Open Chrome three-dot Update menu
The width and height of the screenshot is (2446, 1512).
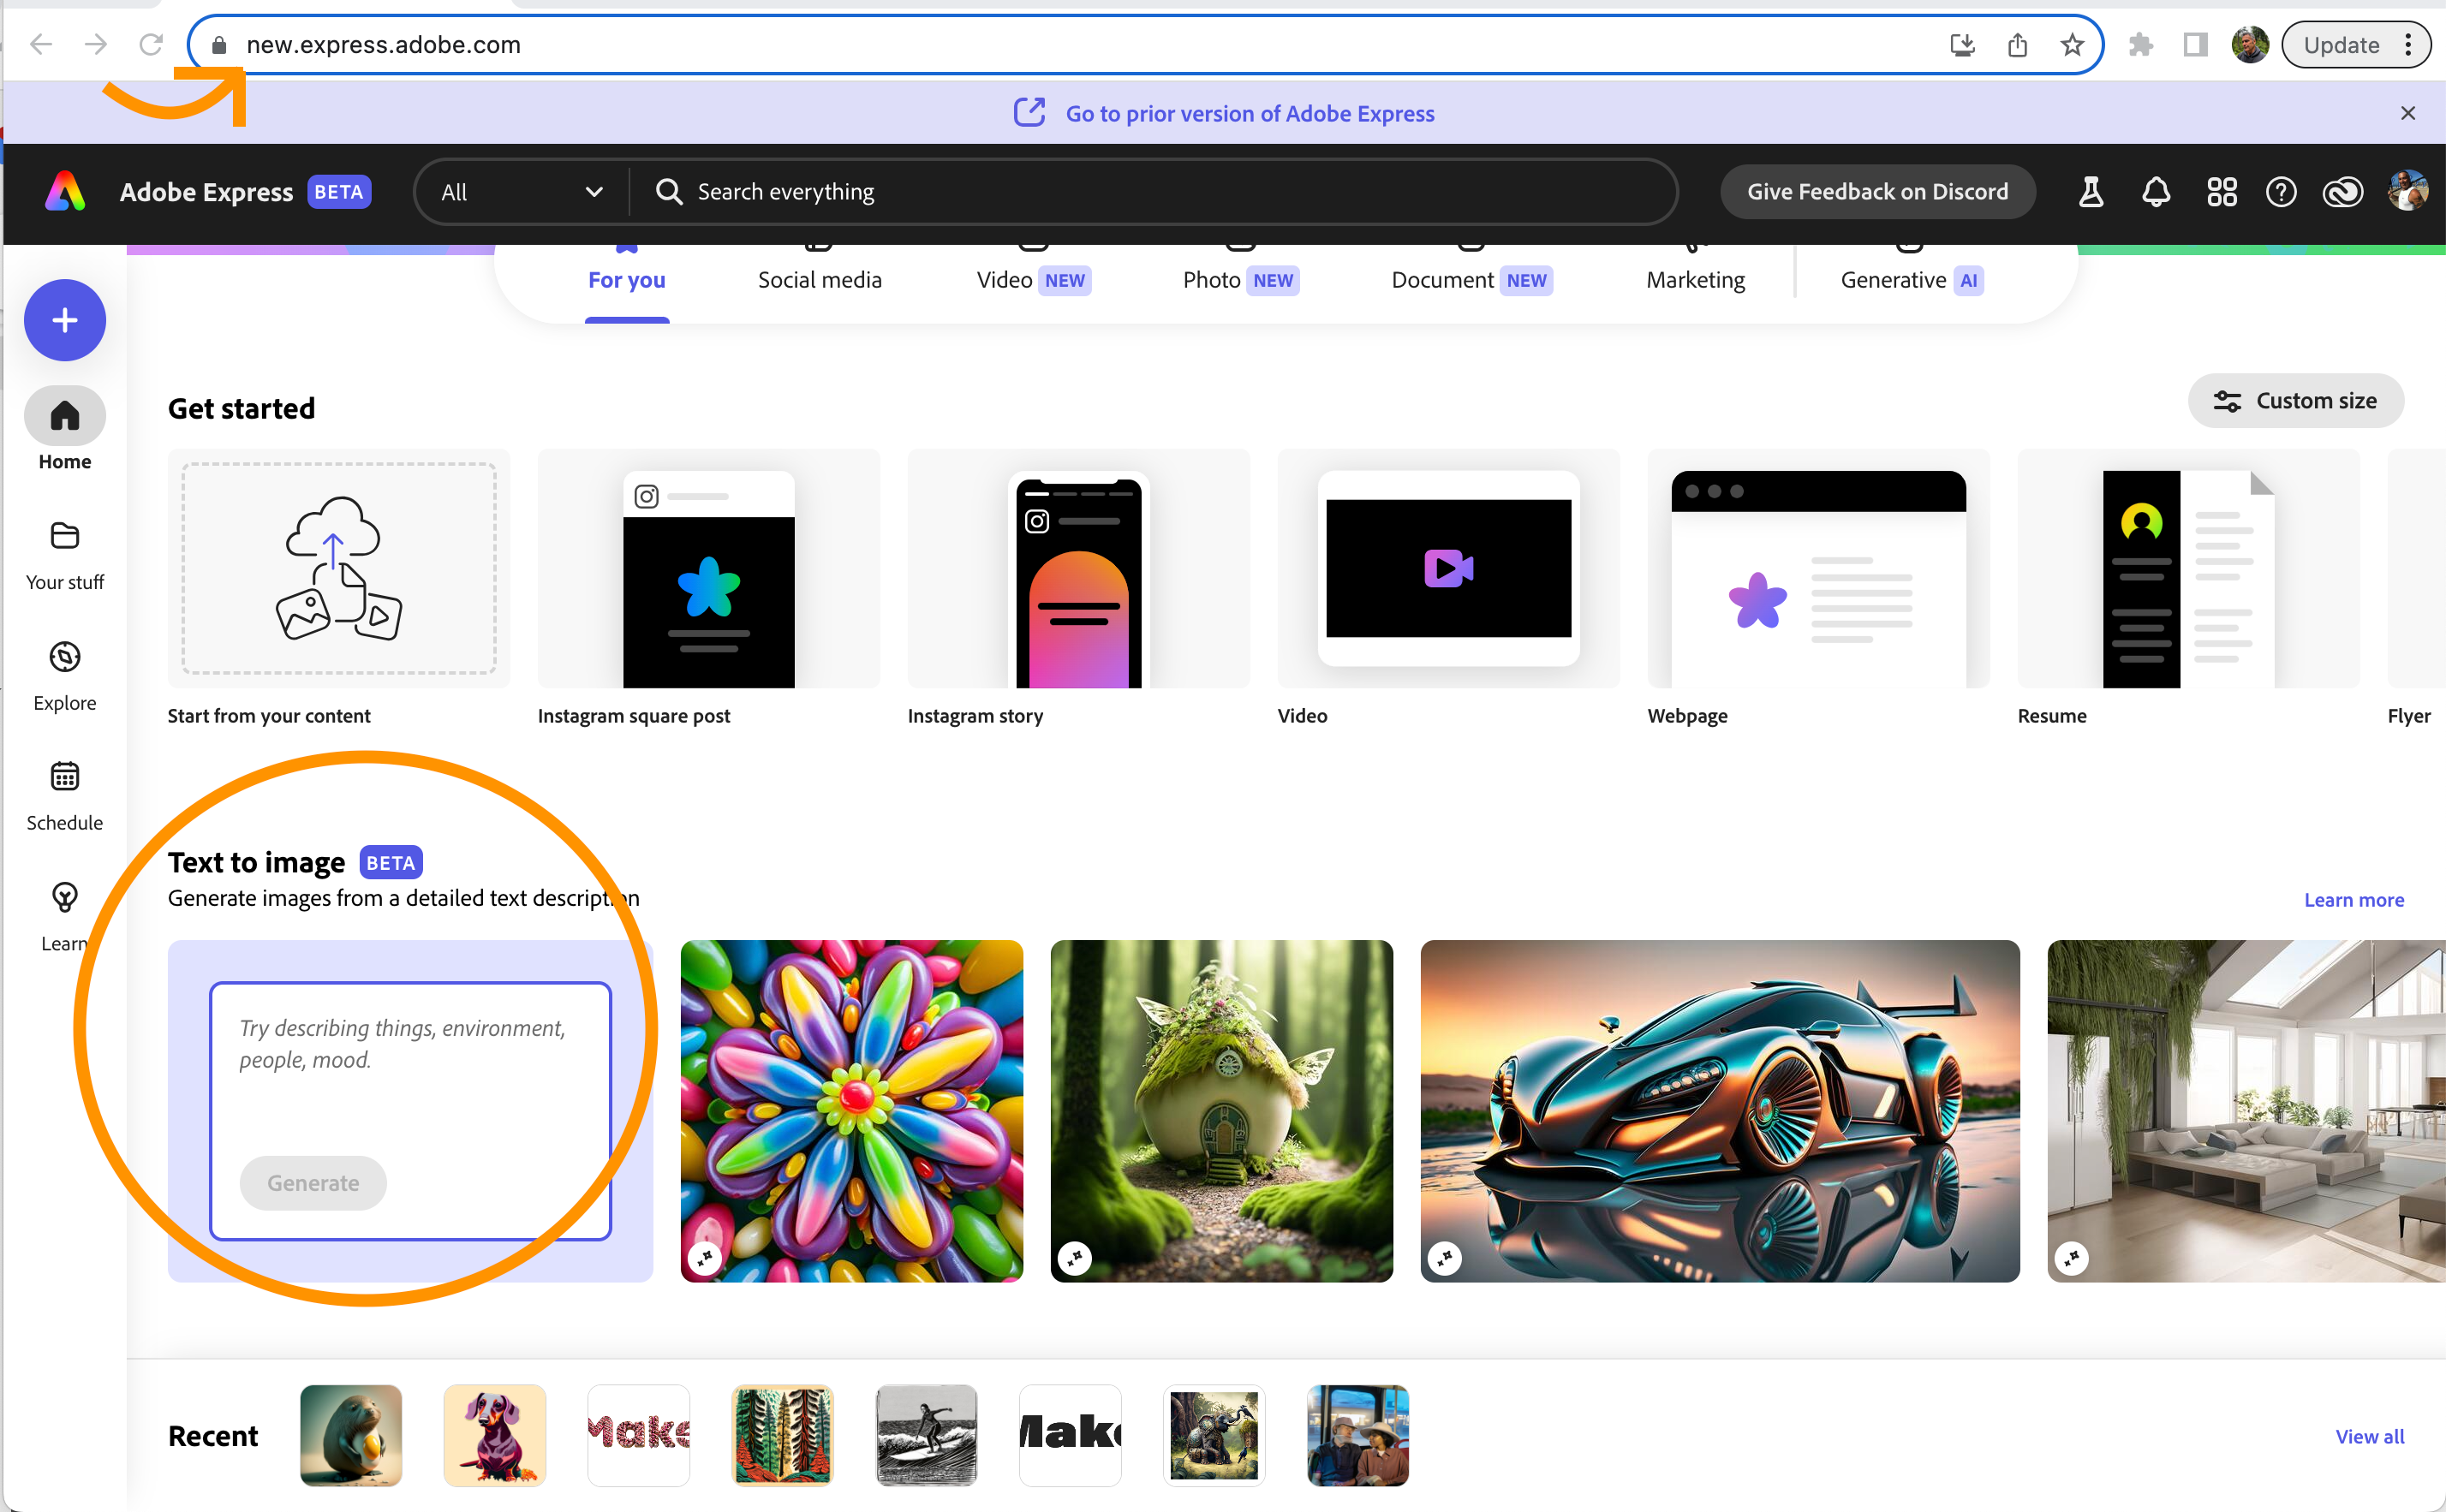(x=2409, y=45)
